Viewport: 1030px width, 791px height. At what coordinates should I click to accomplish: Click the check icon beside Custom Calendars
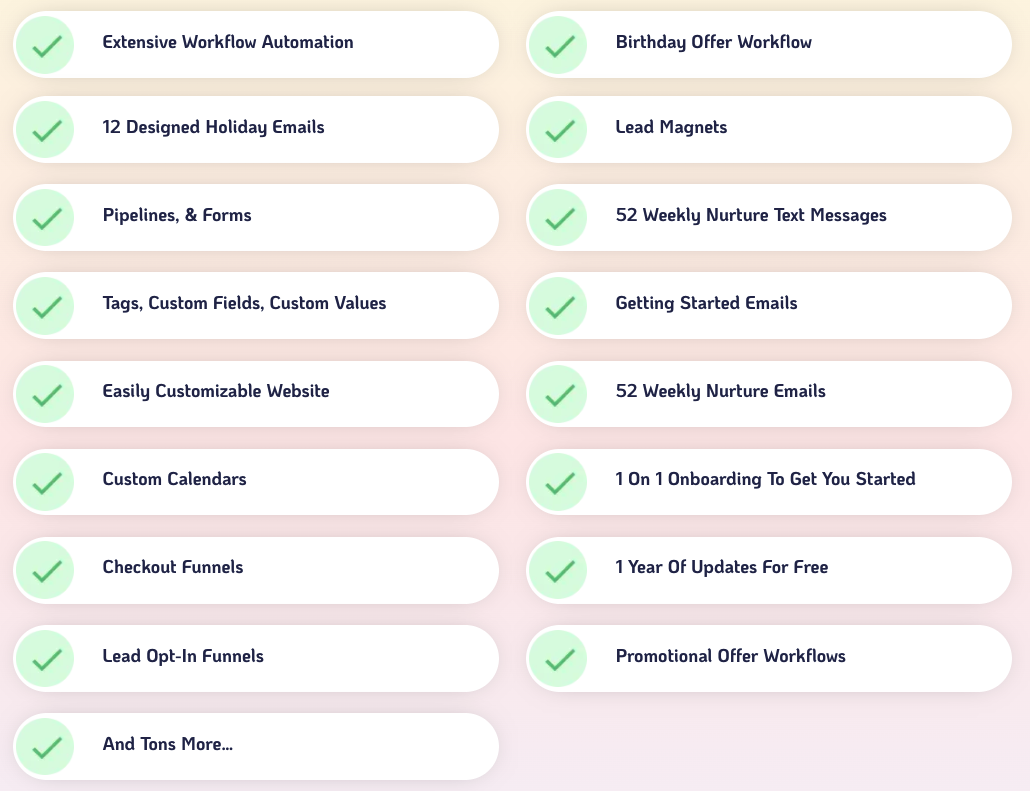coord(46,481)
